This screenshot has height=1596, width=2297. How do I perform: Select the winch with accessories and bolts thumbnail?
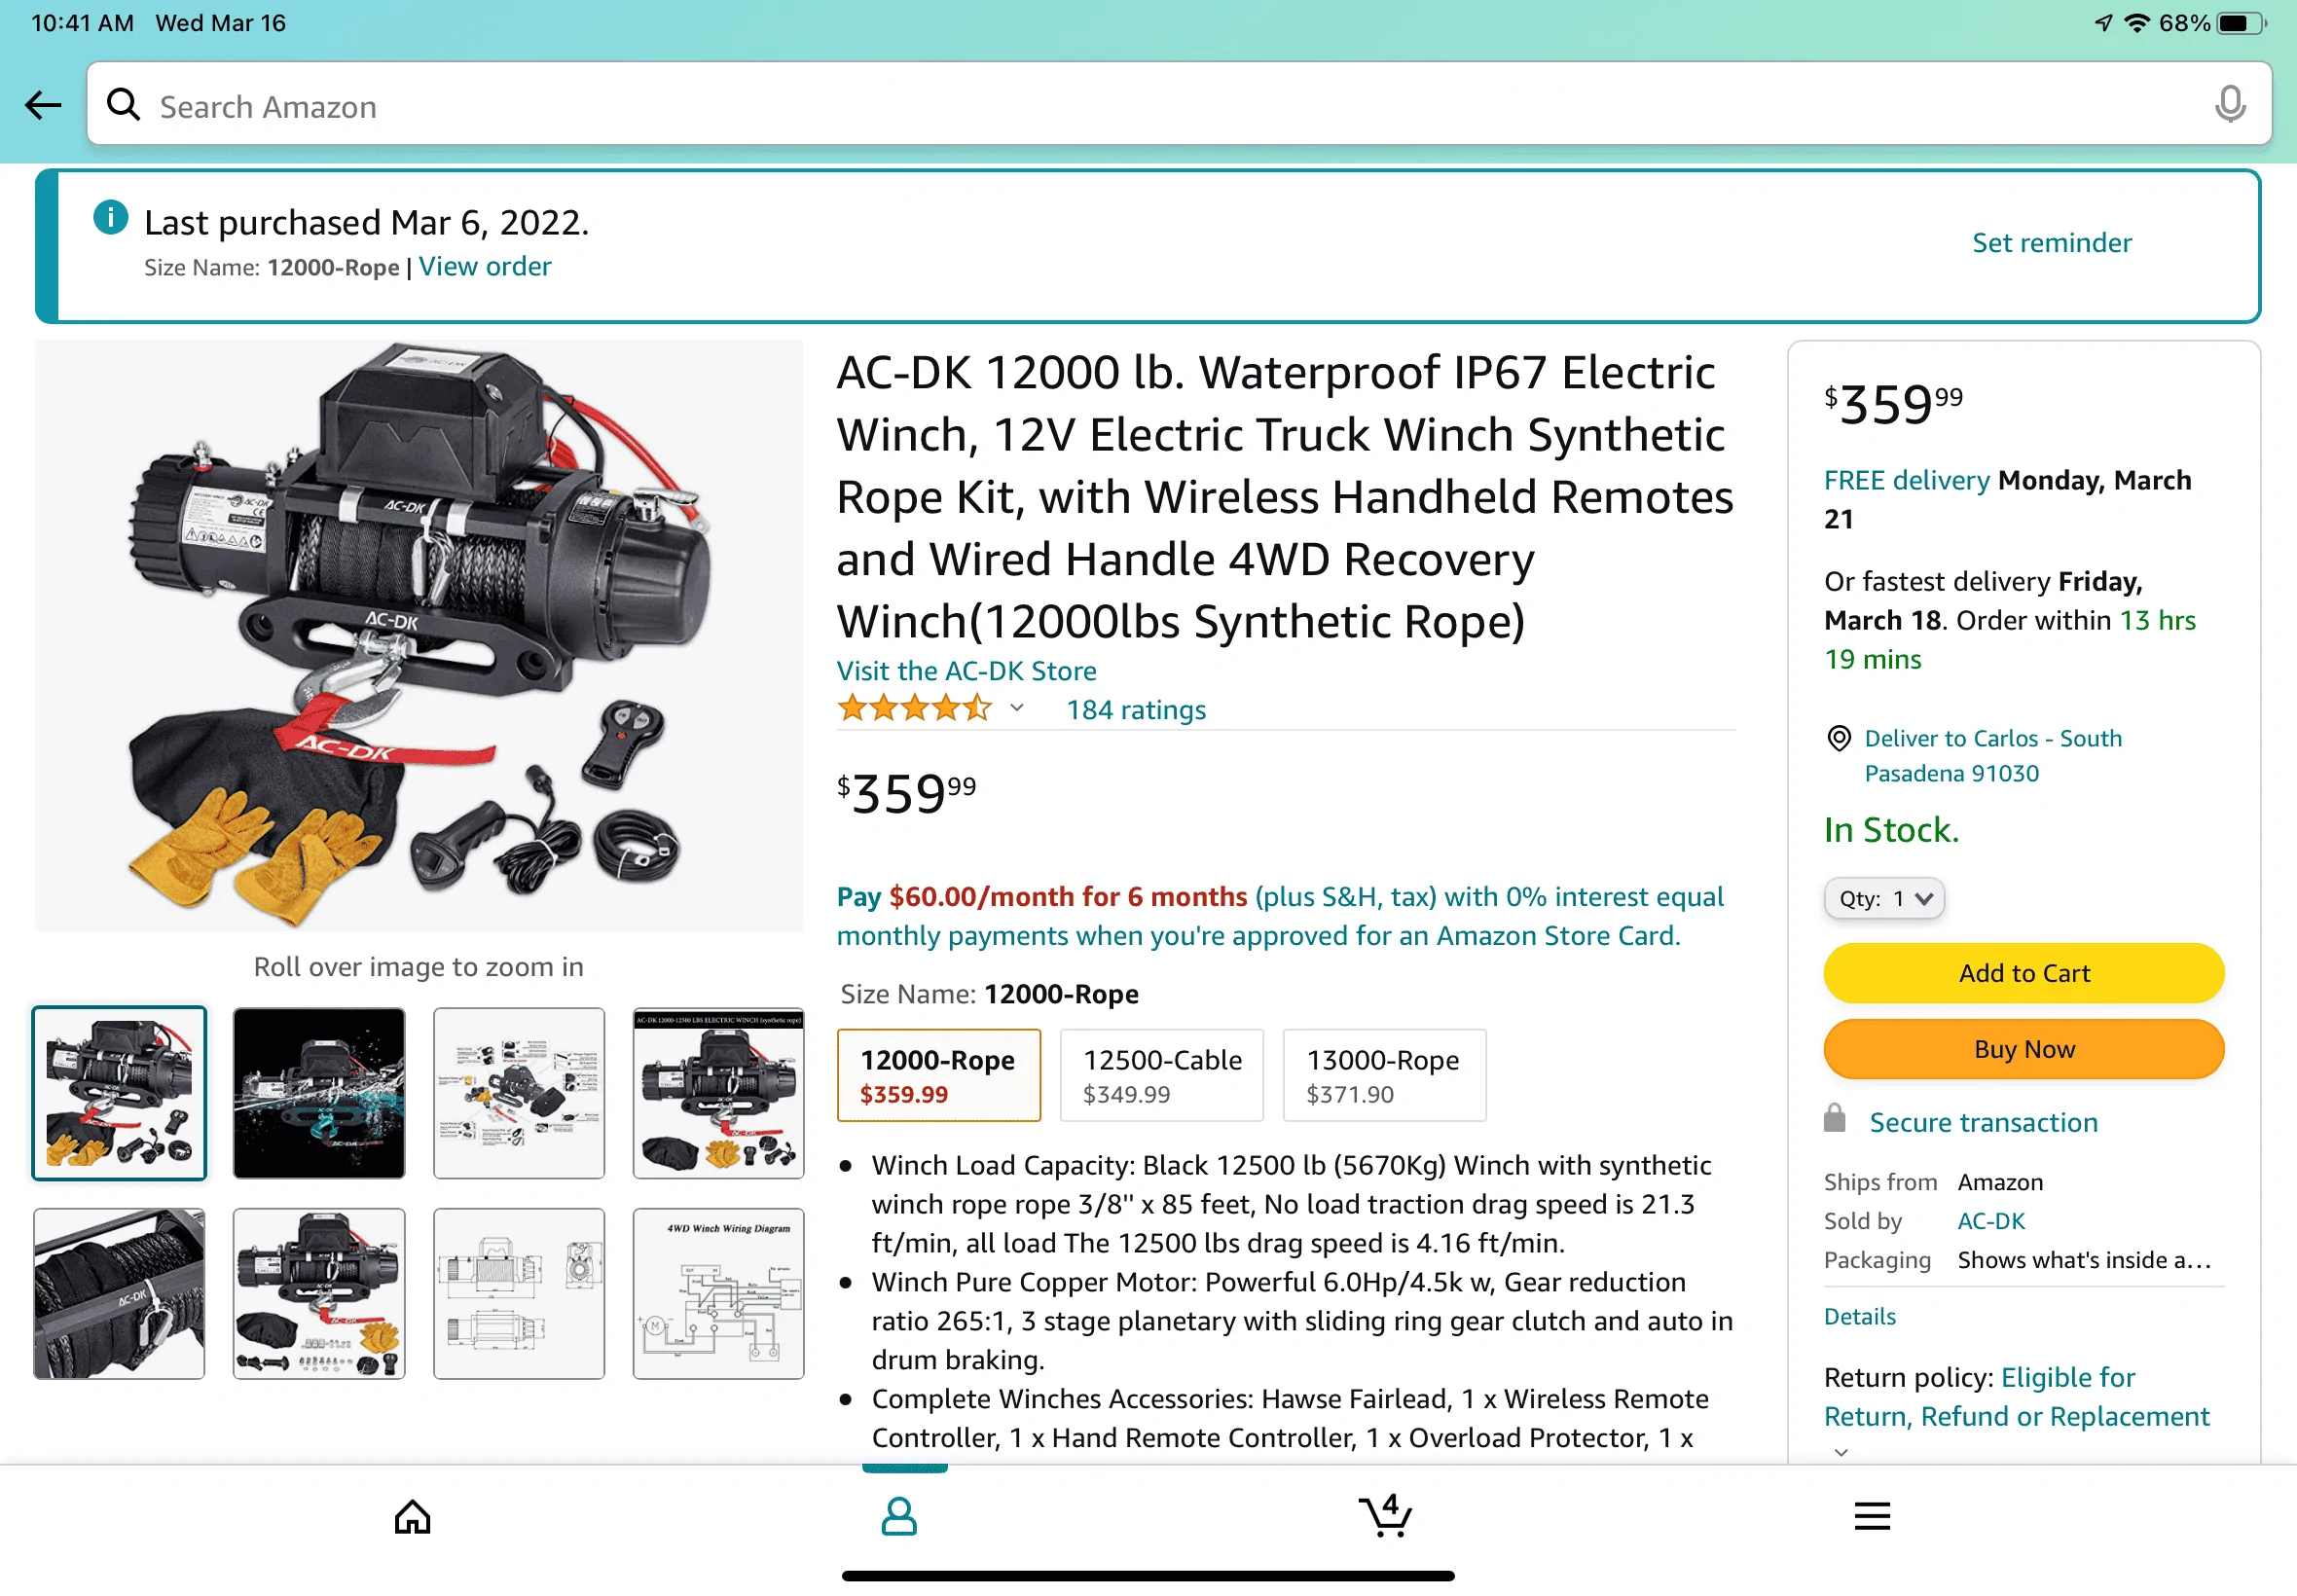click(319, 1293)
